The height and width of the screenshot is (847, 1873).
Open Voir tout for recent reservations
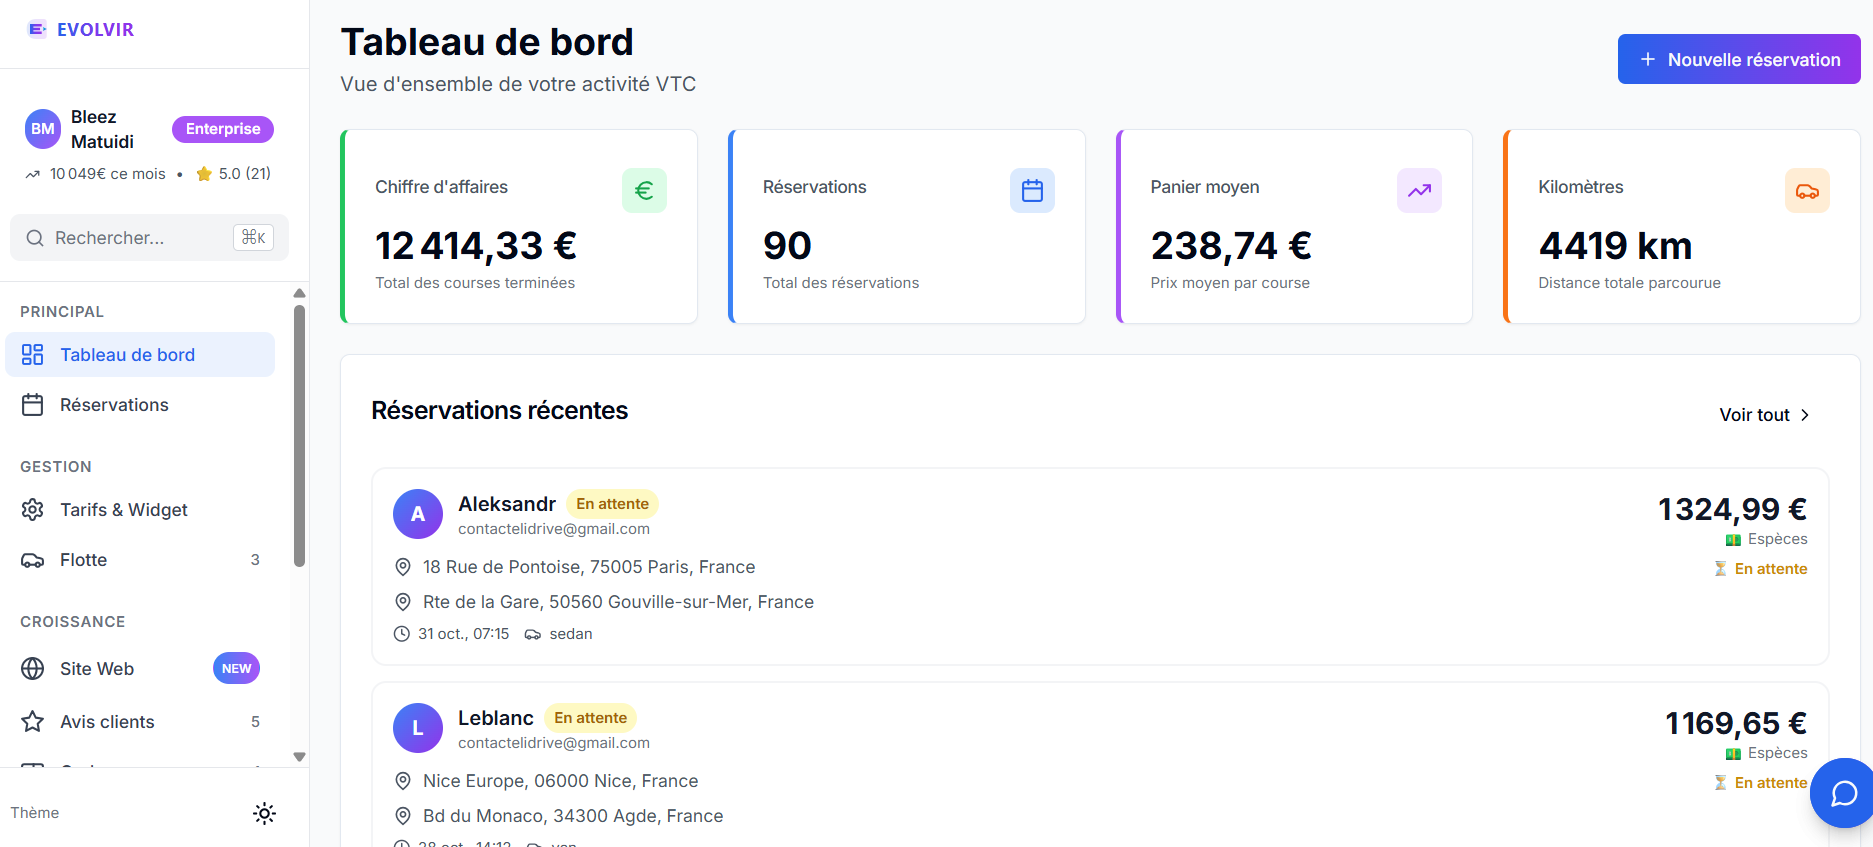tap(1754, 414)
